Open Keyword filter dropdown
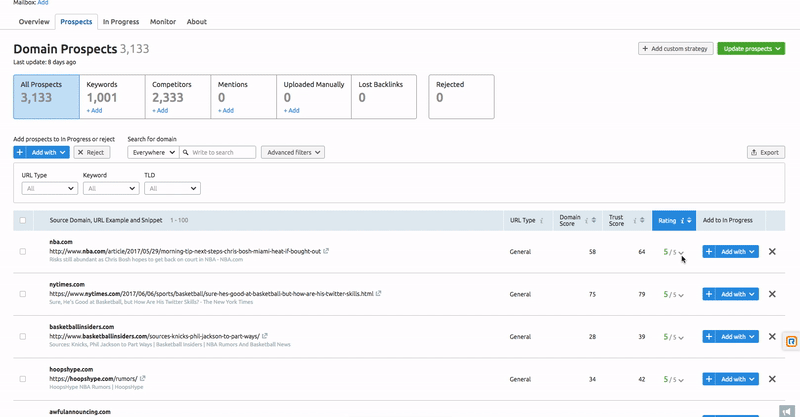Screen dimensions: 800x417 tap(111, 188)
